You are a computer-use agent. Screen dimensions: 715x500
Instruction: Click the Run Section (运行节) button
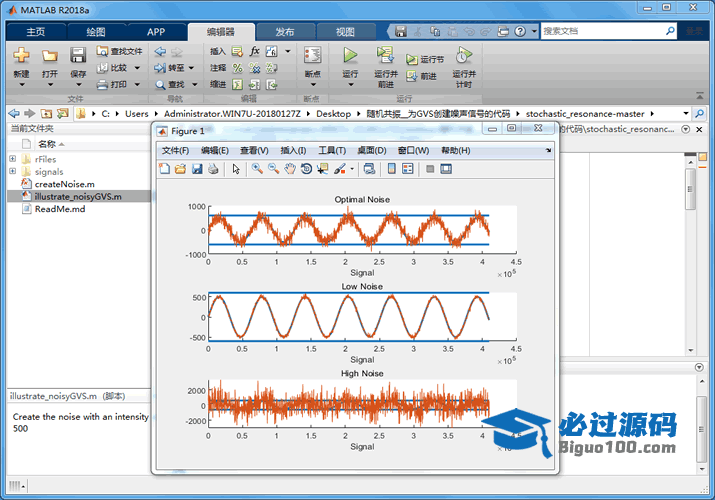tap(425, 59)
